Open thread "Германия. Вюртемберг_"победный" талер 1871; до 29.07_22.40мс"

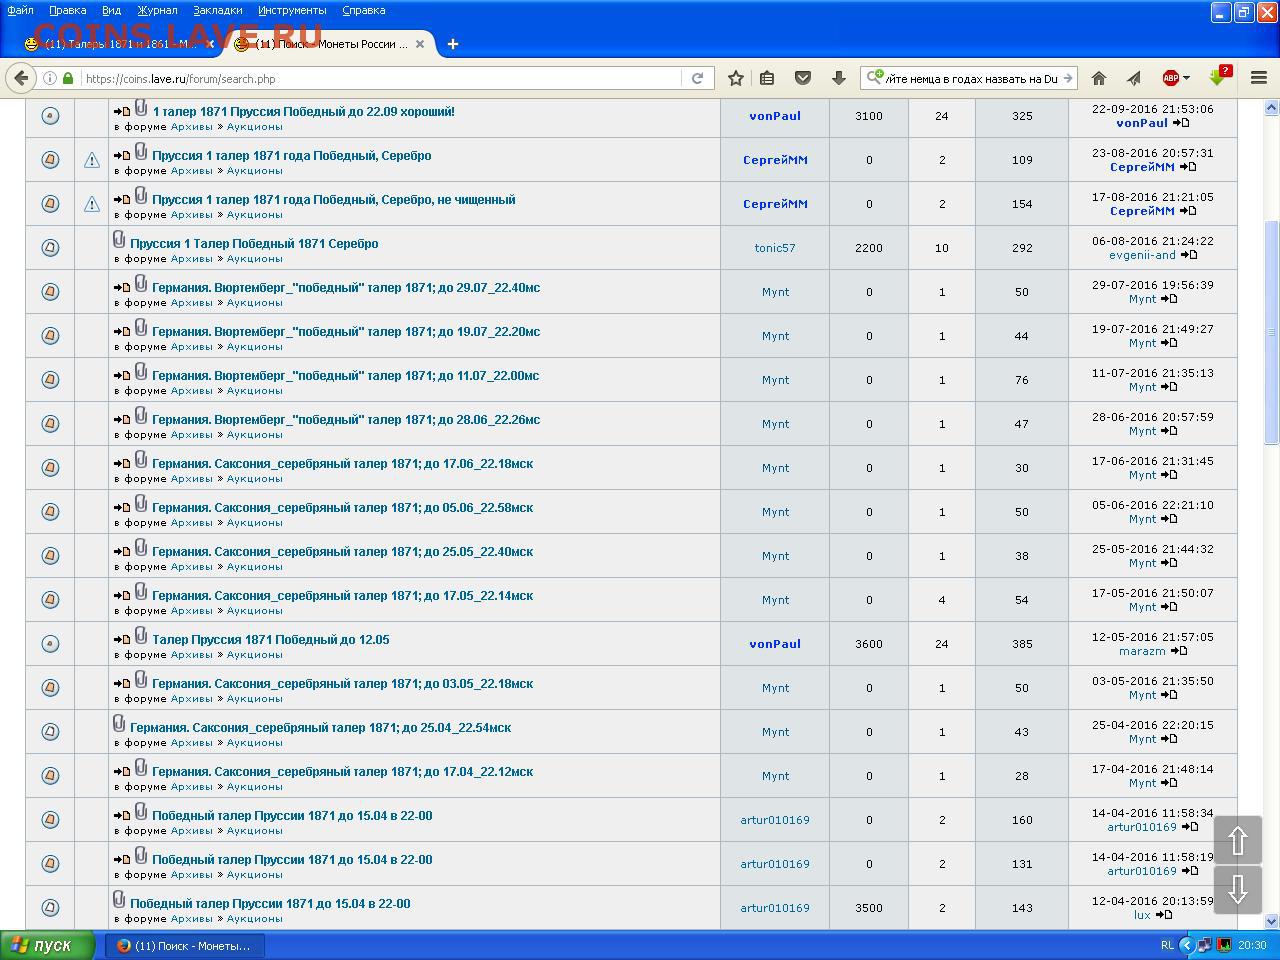[x=346, y=287]
